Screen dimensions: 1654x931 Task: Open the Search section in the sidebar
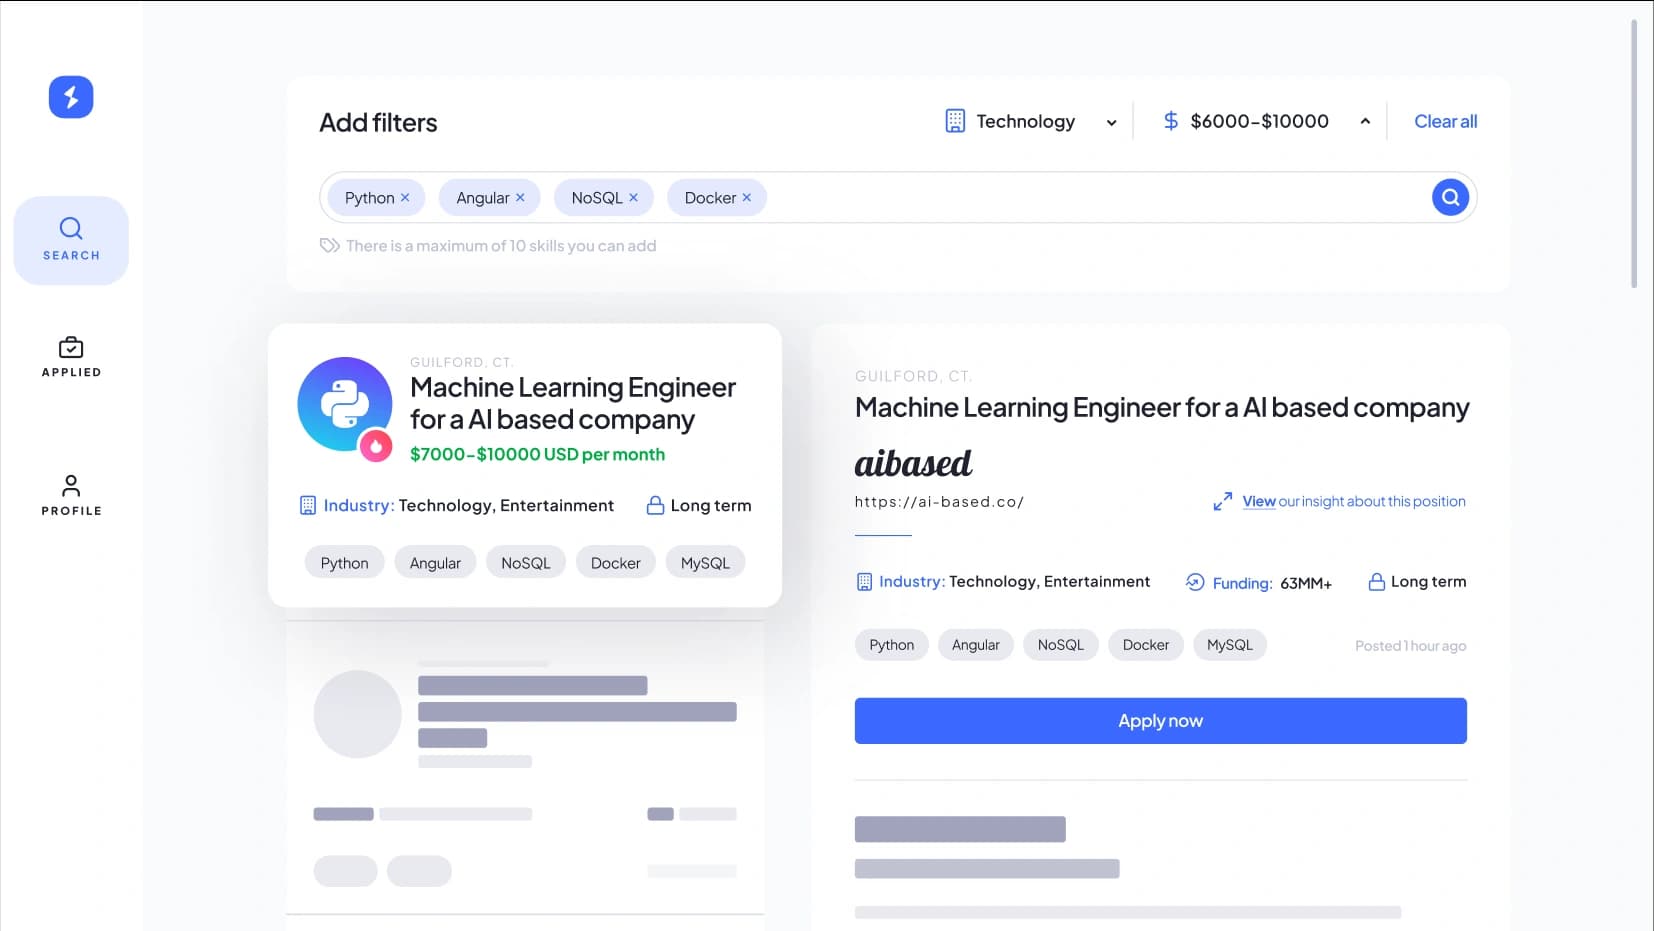point(70,240)
